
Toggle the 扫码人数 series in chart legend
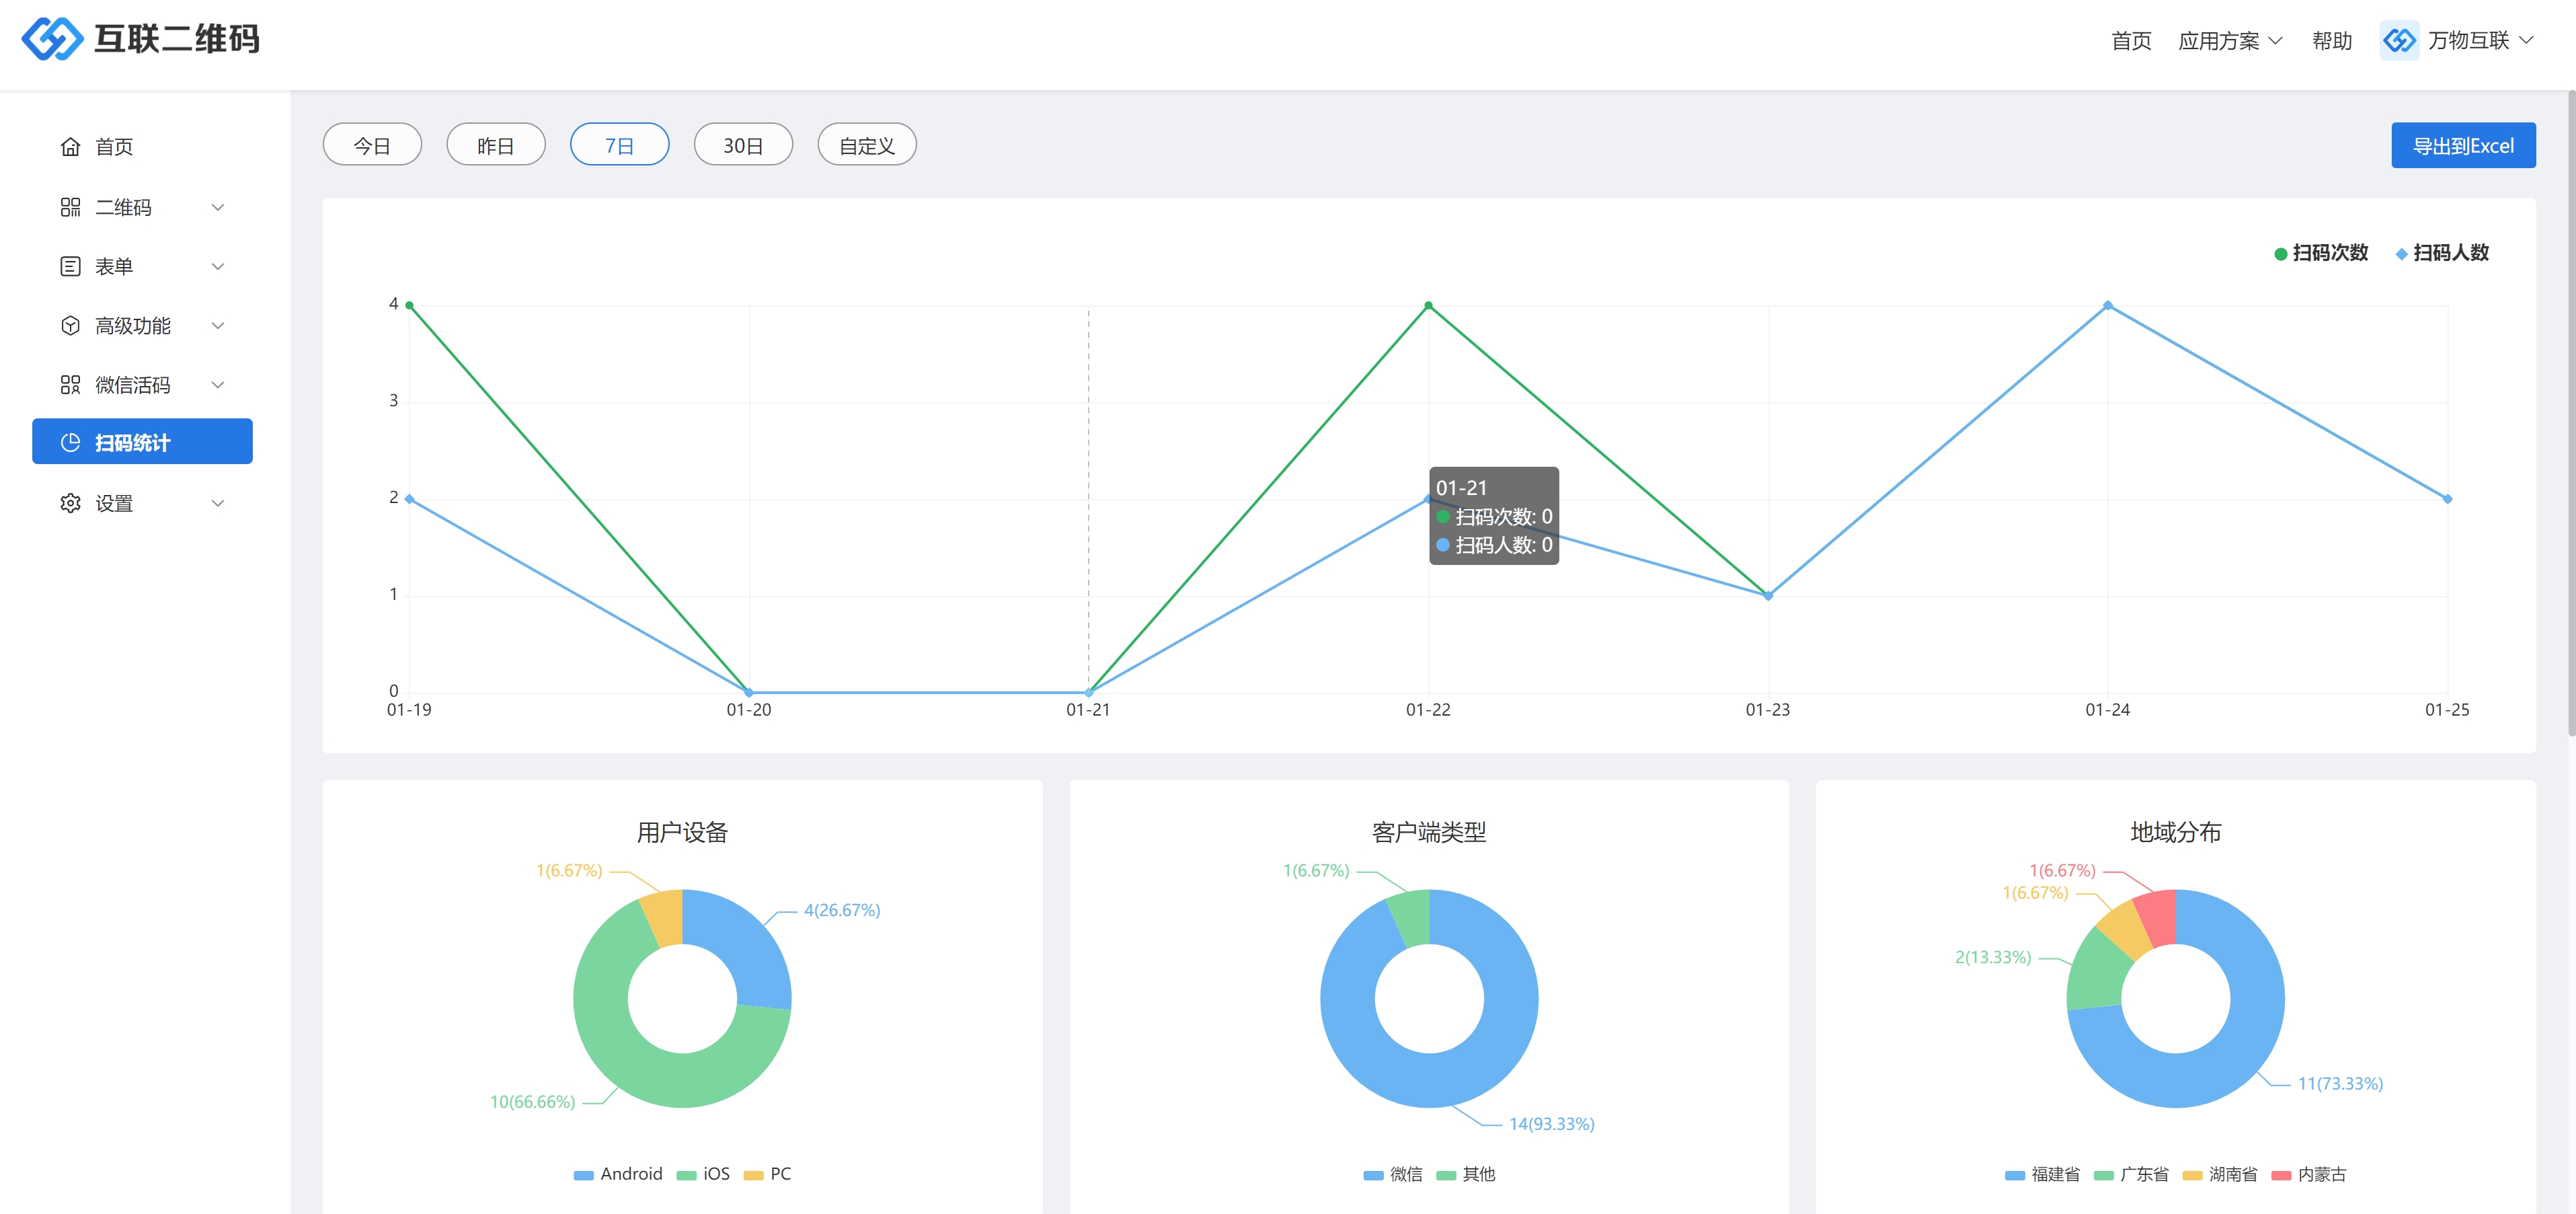pyautogui.click(x=2441, y=253)
